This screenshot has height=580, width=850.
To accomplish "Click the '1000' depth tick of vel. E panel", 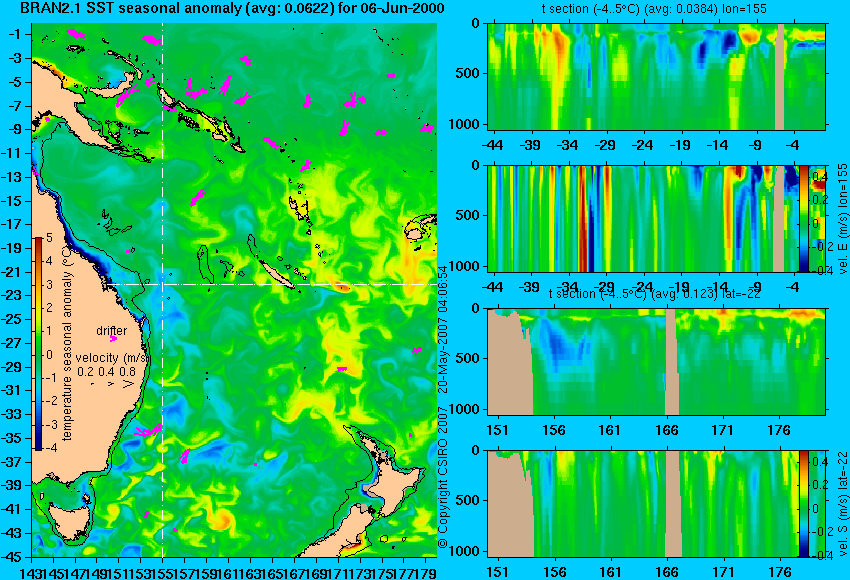I will pyautogui.click(x=464, y=266).
